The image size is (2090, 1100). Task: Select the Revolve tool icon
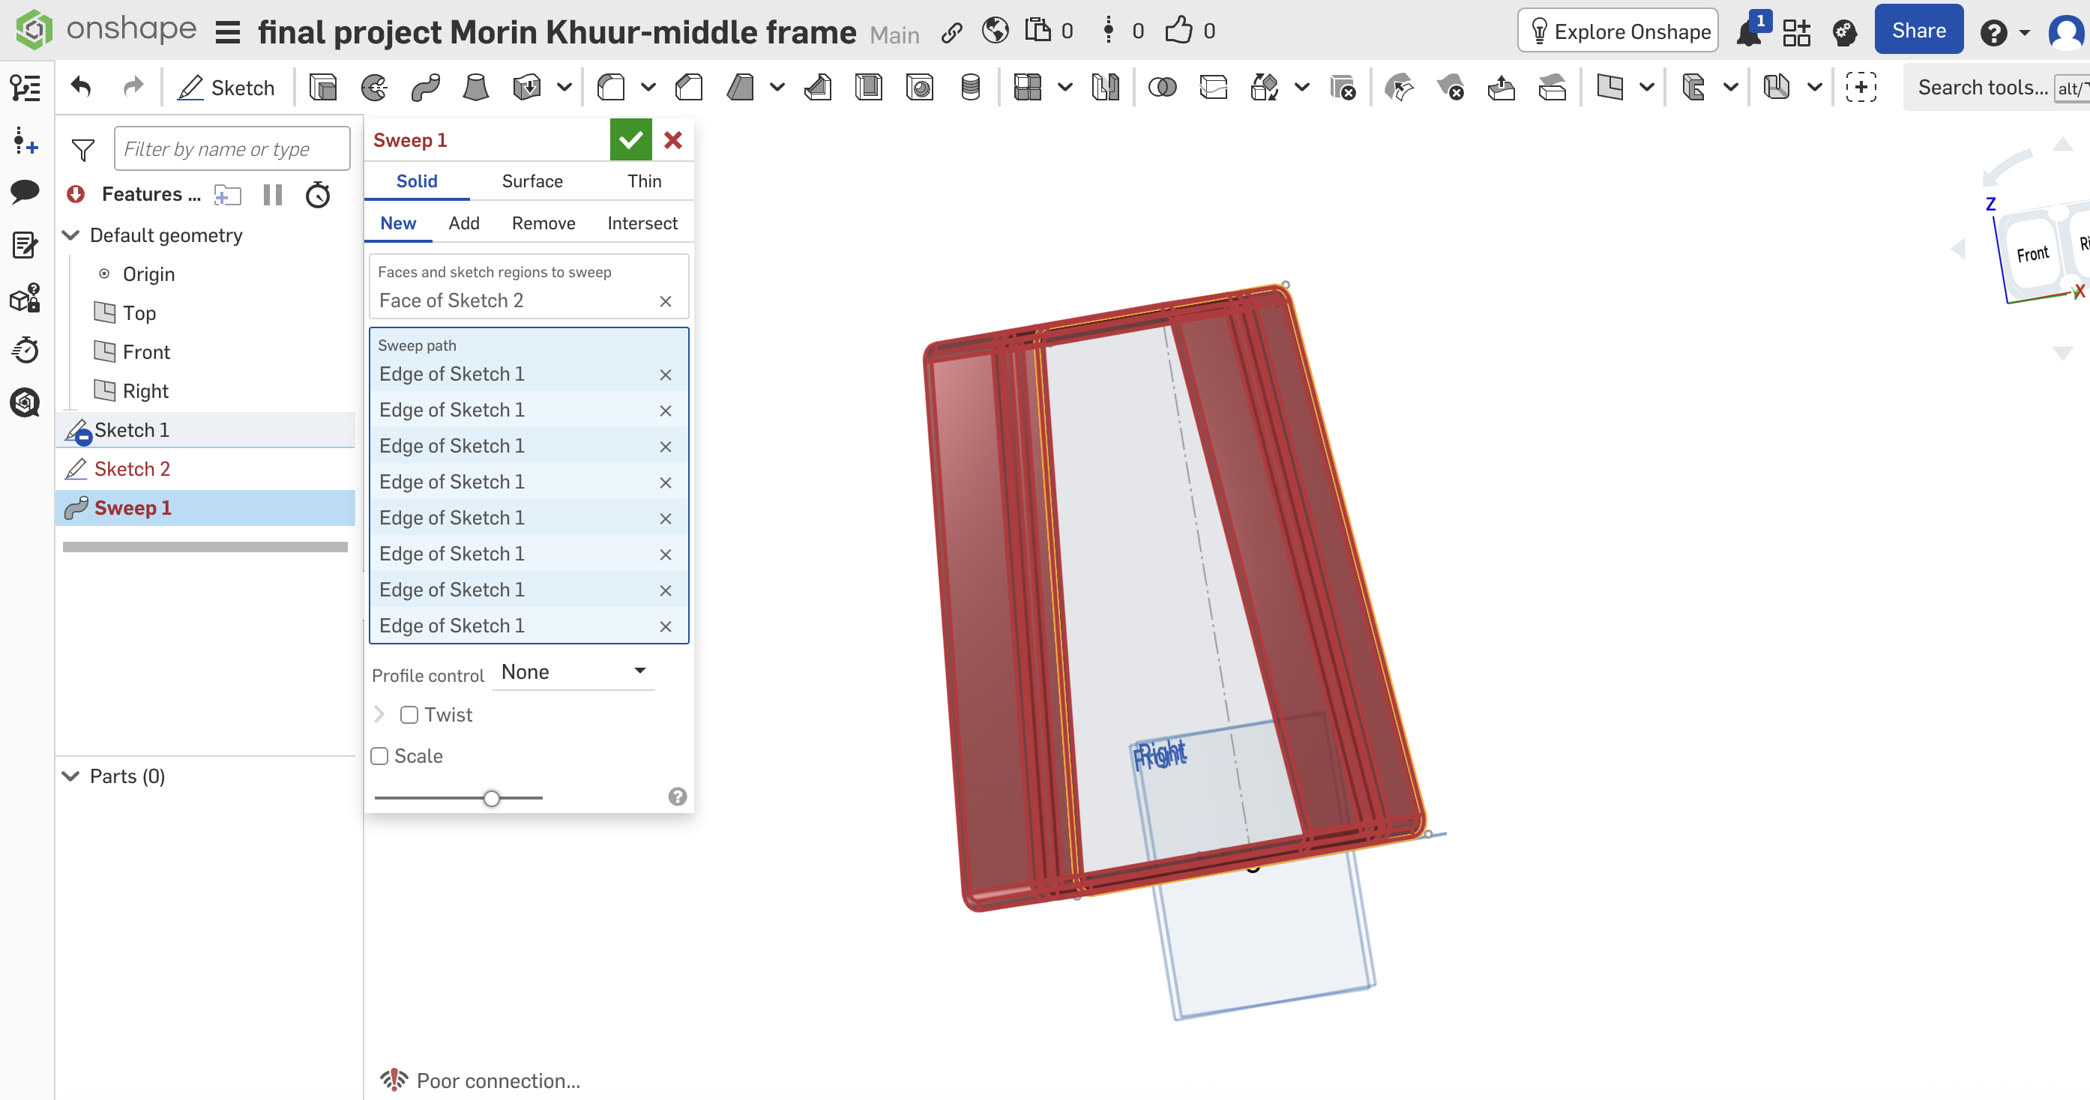[374, 87]
